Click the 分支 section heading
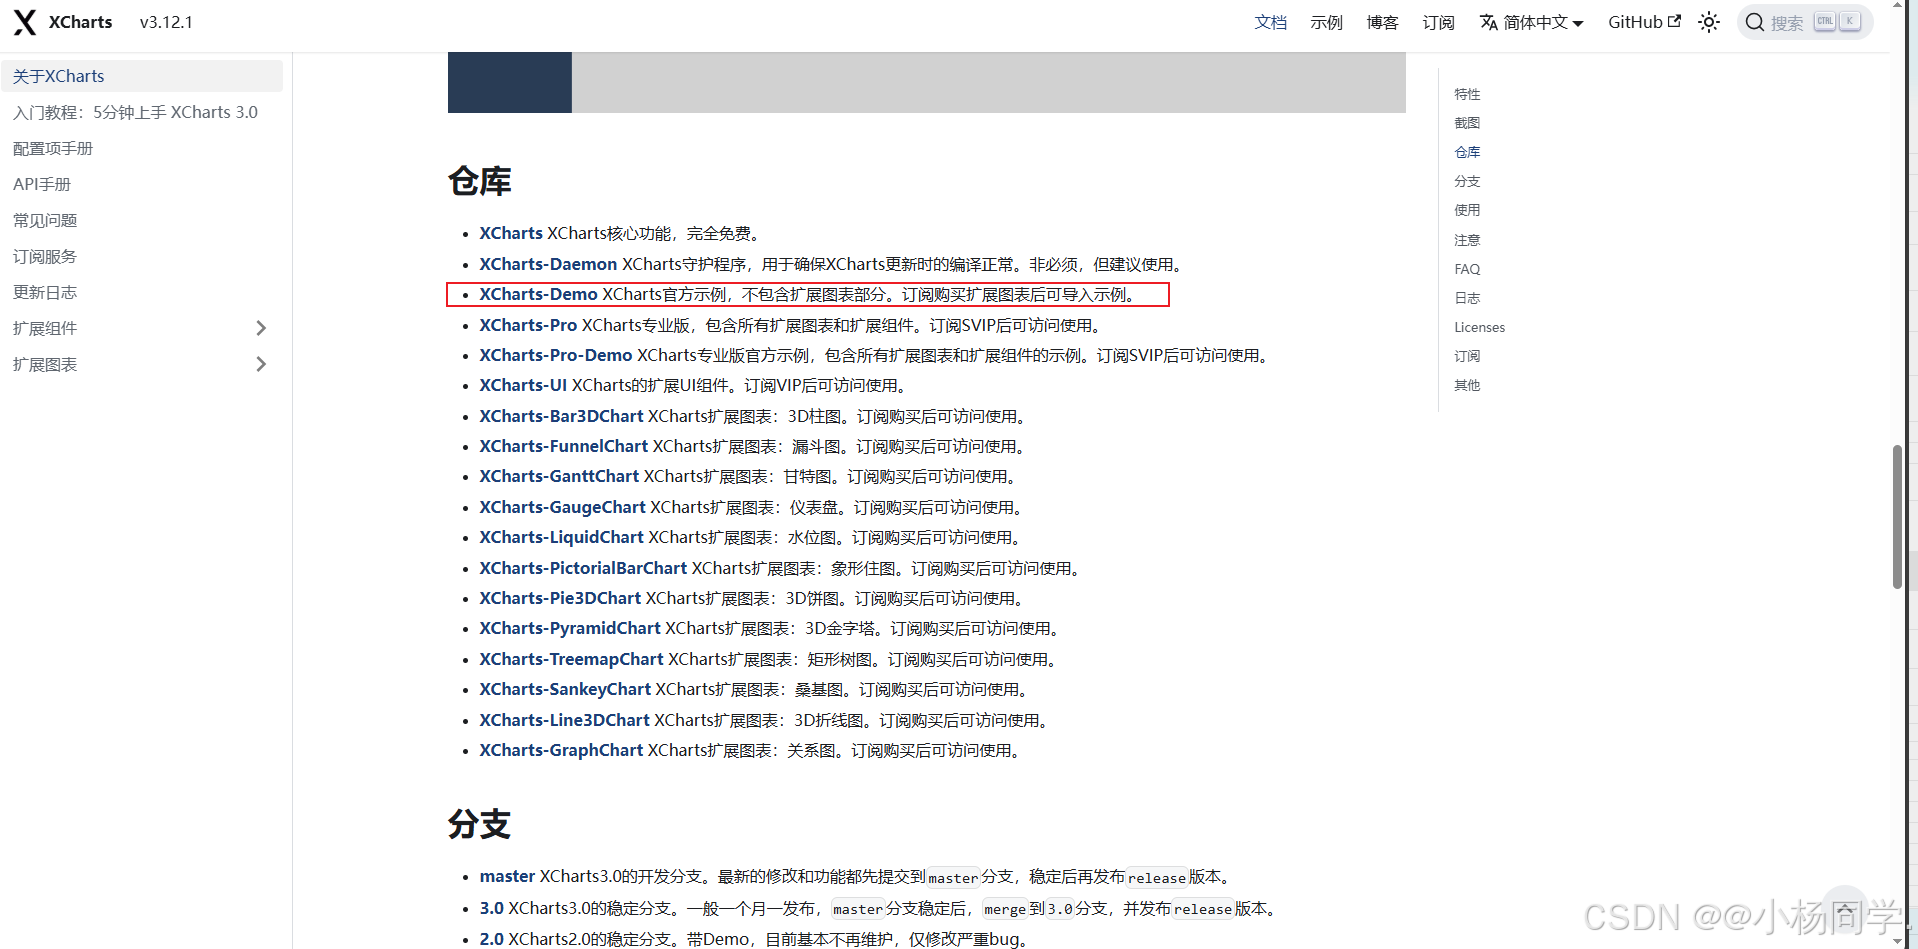1918x949 pixels. pyautogui.click(x=480, y=824)
